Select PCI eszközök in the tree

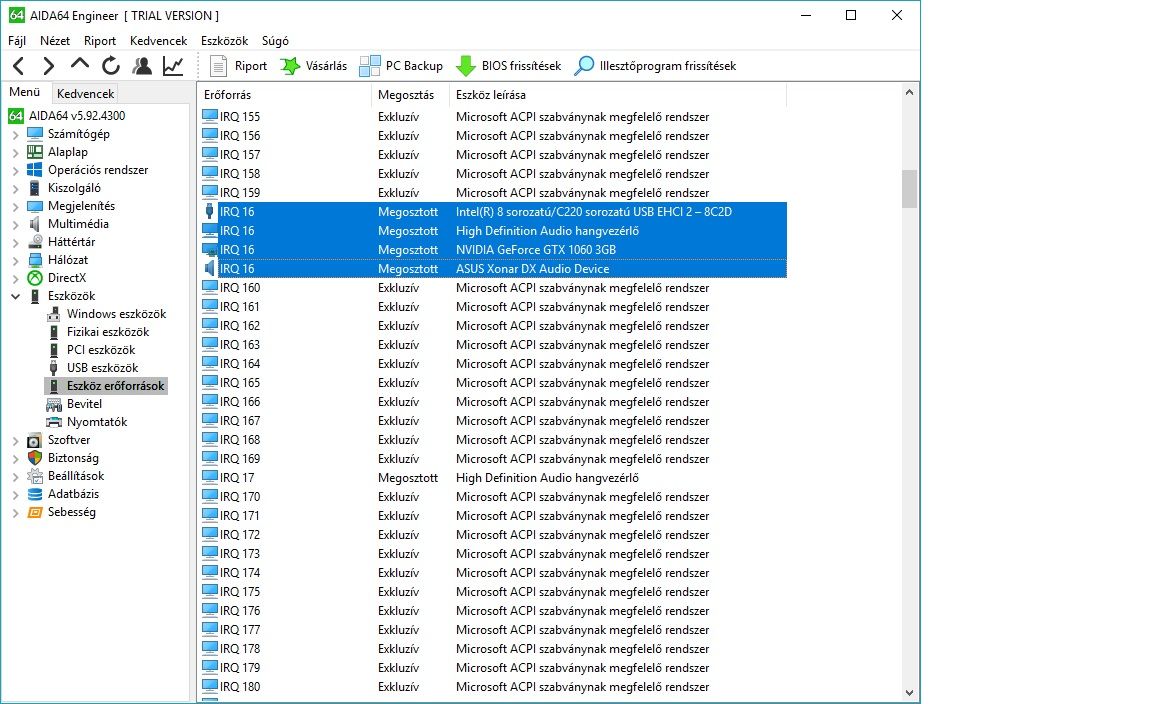point(101,350)
